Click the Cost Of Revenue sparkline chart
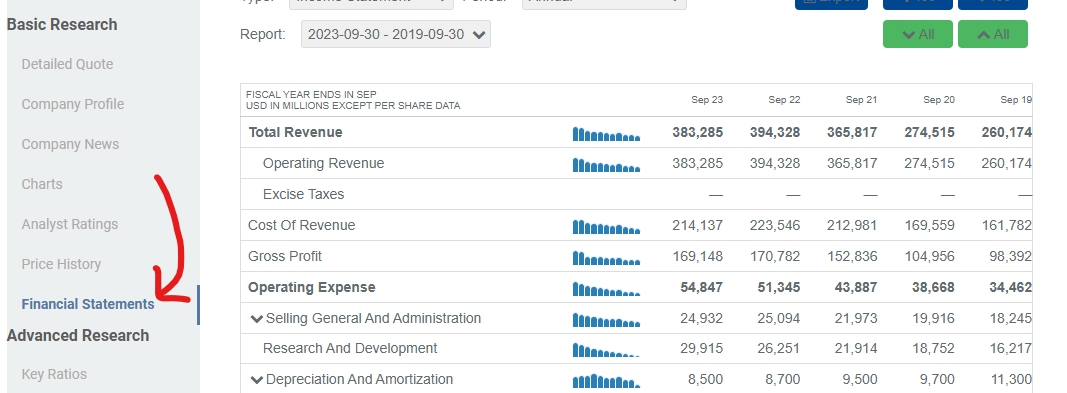1067x393 pixels. [x=606, y=226]
